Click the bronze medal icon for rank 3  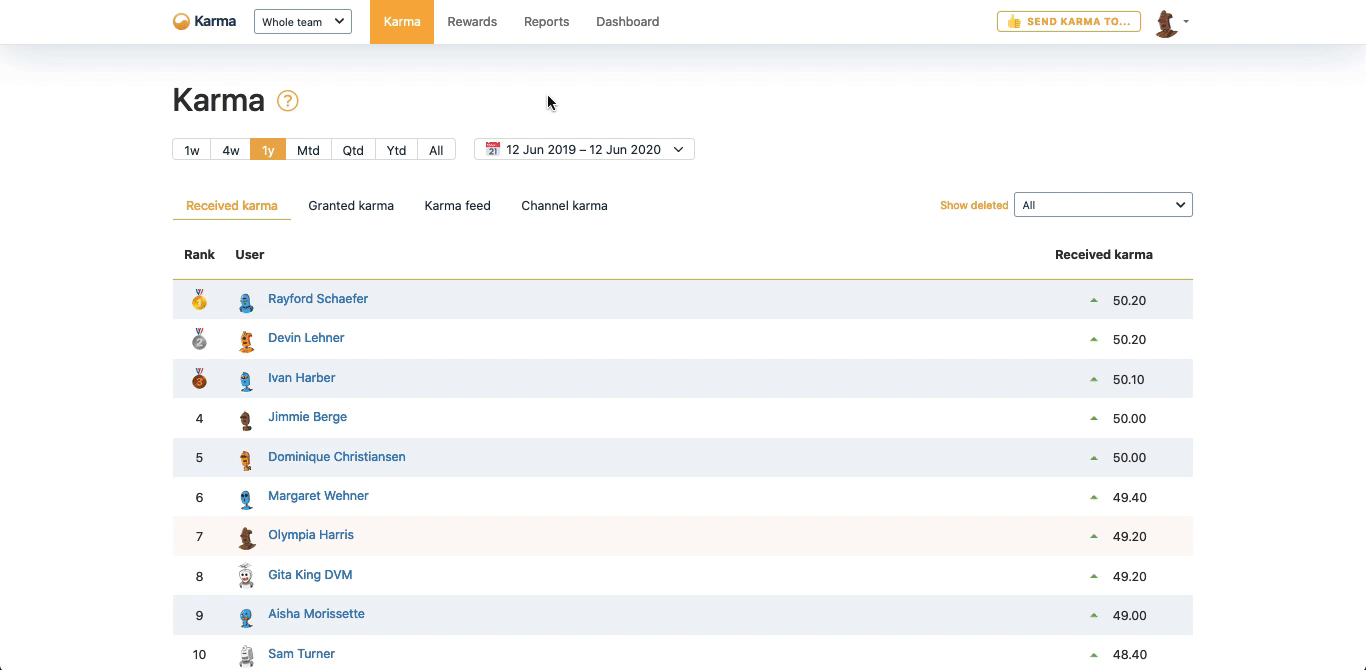click(199, 379)
